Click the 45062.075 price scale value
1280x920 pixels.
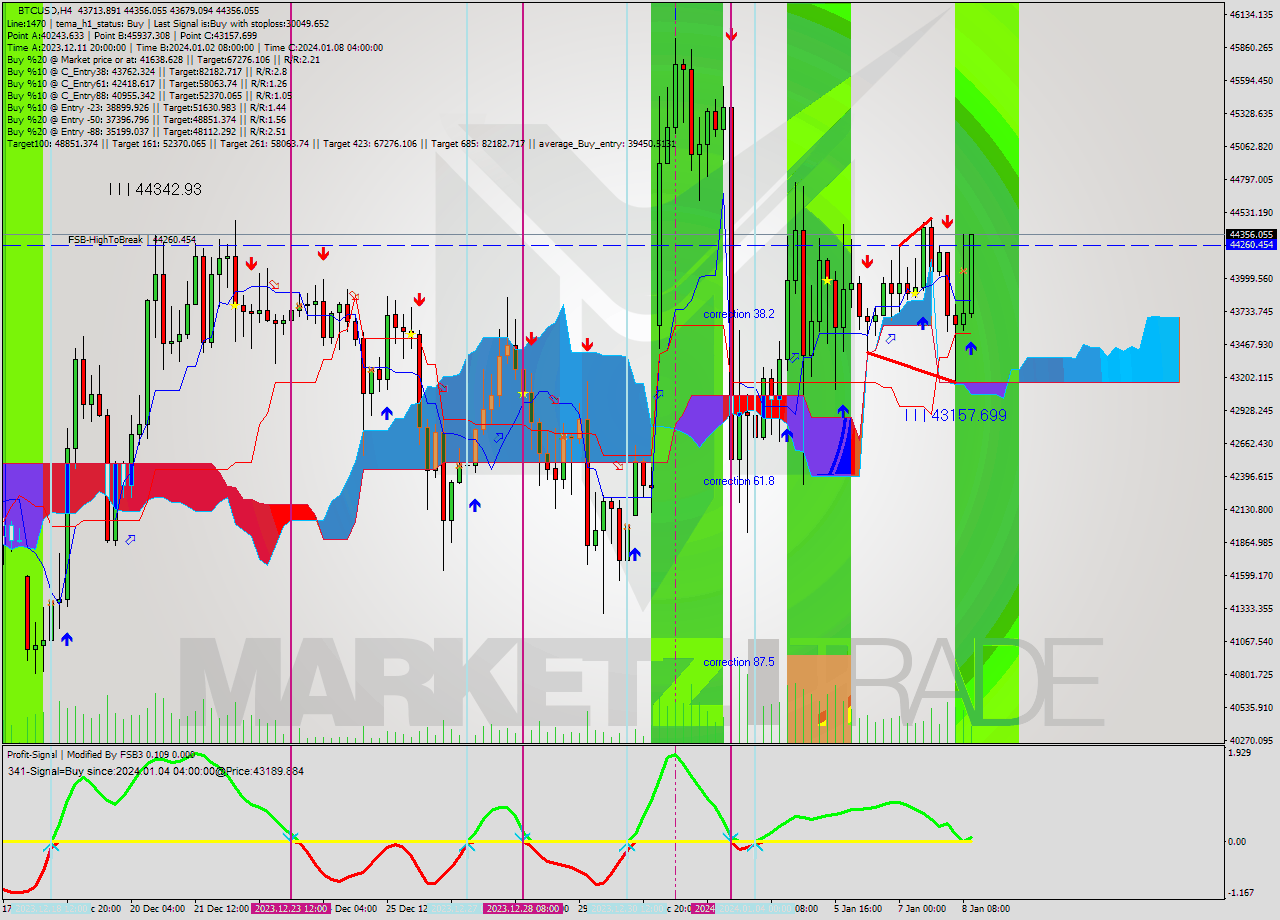pos(1252,146)
